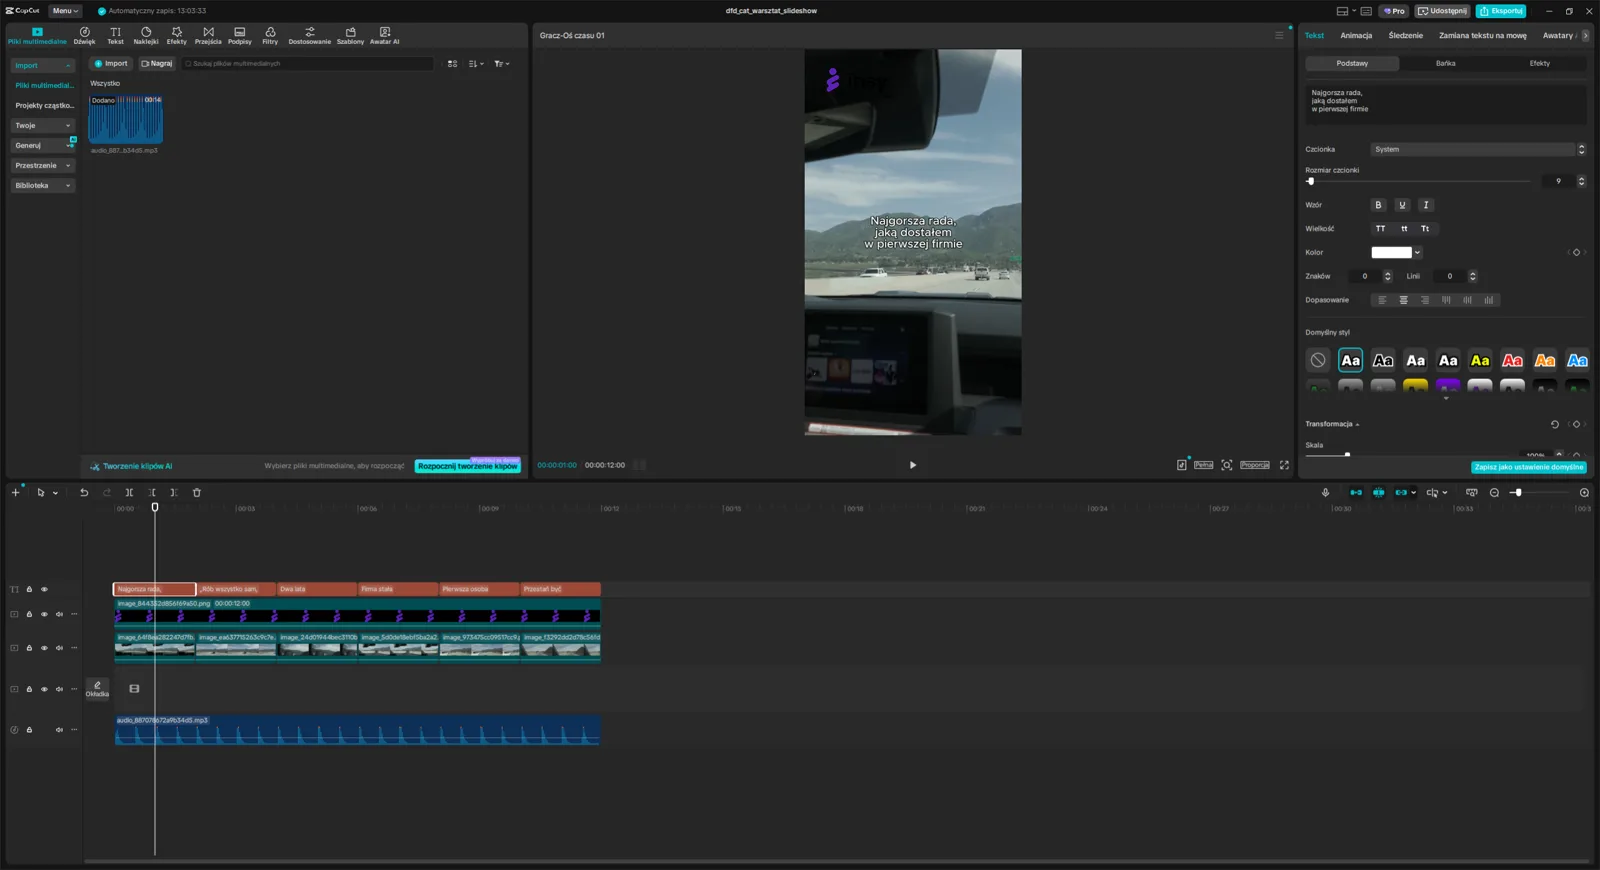
Task: Zoom out the timeline with minus icon
Action: (x=1494, y=492)
